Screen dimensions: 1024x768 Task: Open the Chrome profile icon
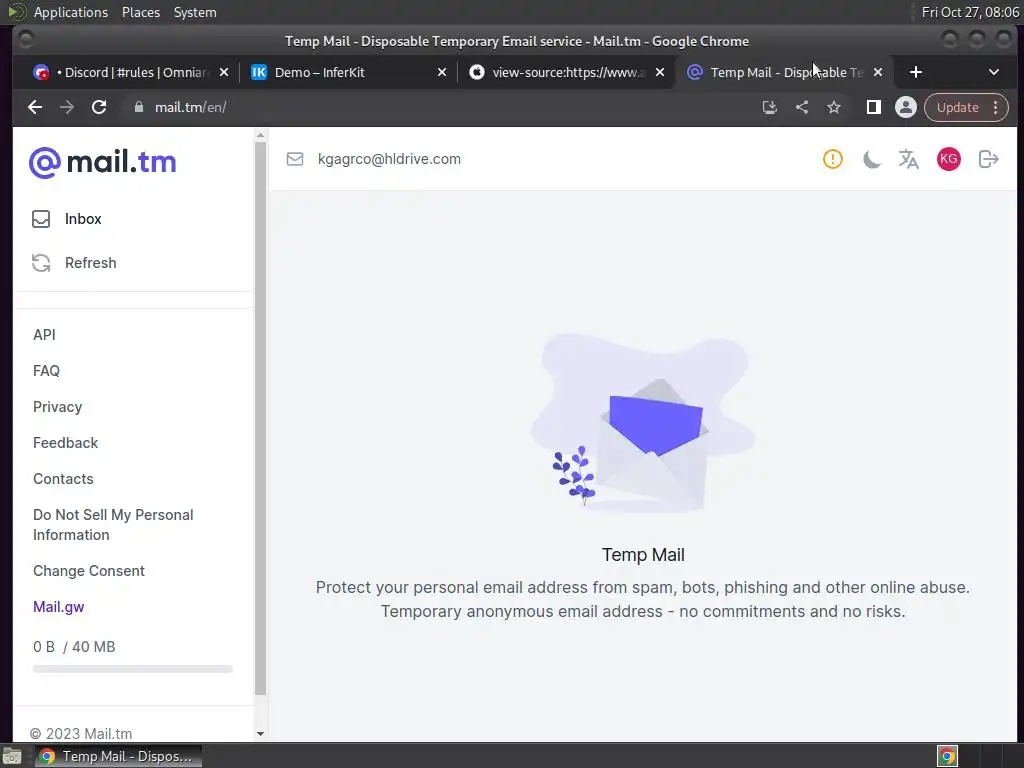pos(905,107)
